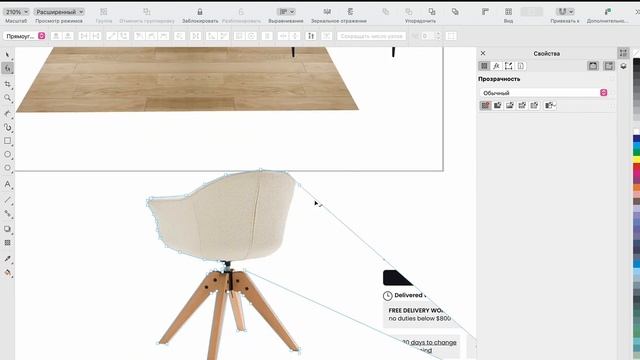Open the summary tab in Свойства panel
The image size is (640, 360).
(521, 66)
